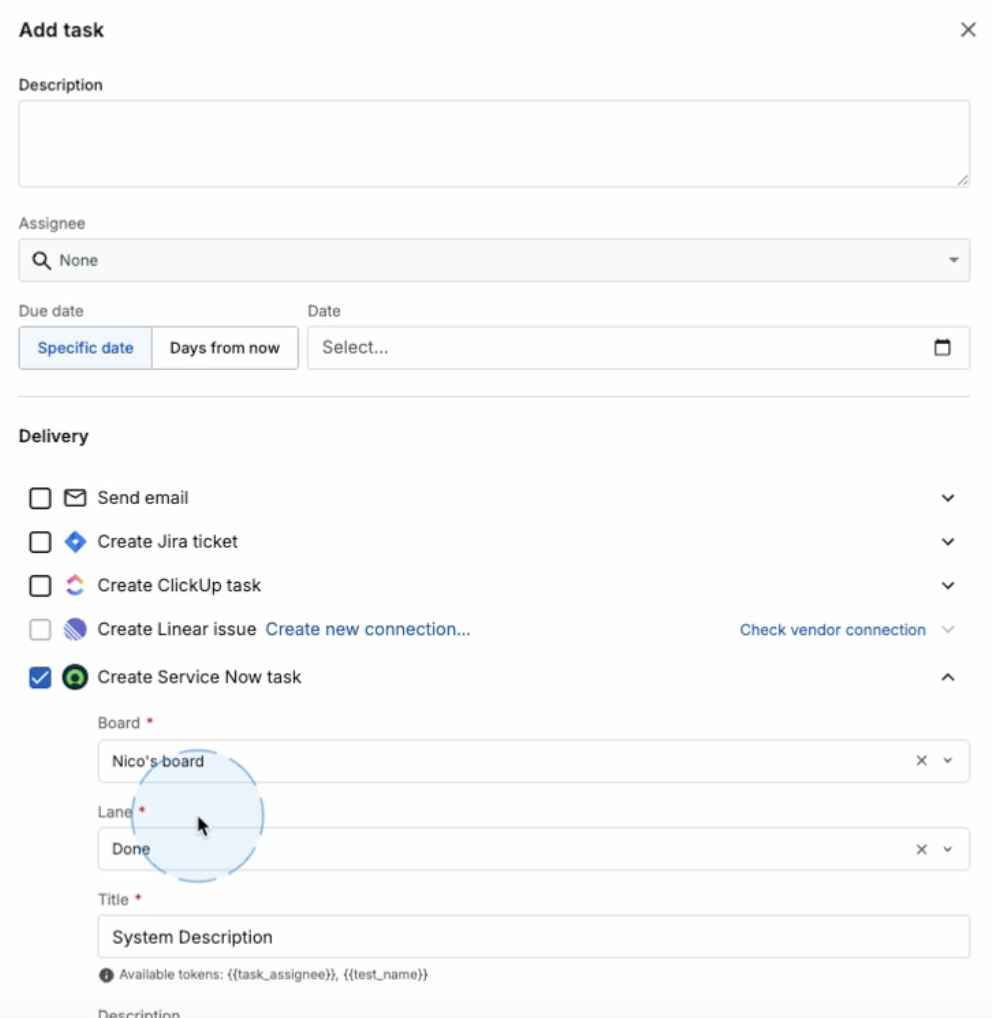Enable the Send email checkbox
The height and width of the screenshot is (1018, 992).
point(40,499)
